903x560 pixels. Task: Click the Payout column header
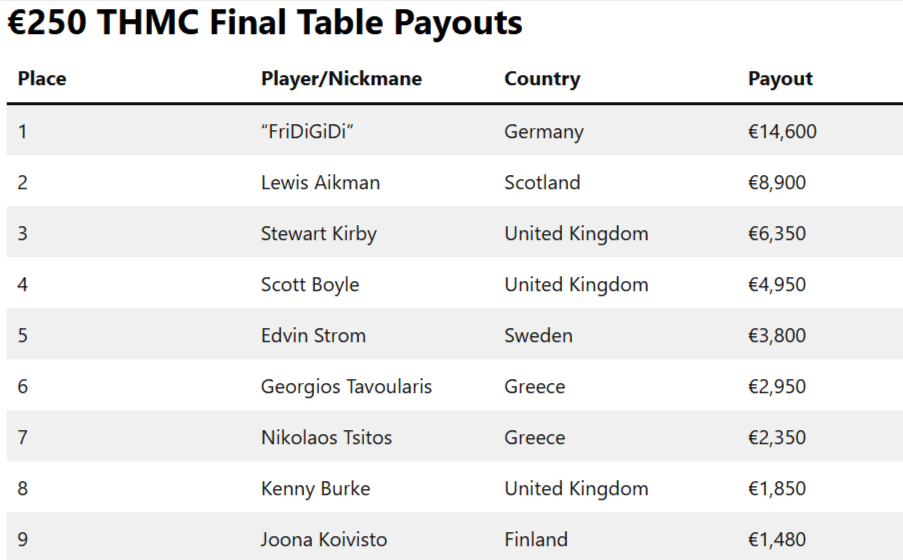pyautogui.click(x=780, y=79)
